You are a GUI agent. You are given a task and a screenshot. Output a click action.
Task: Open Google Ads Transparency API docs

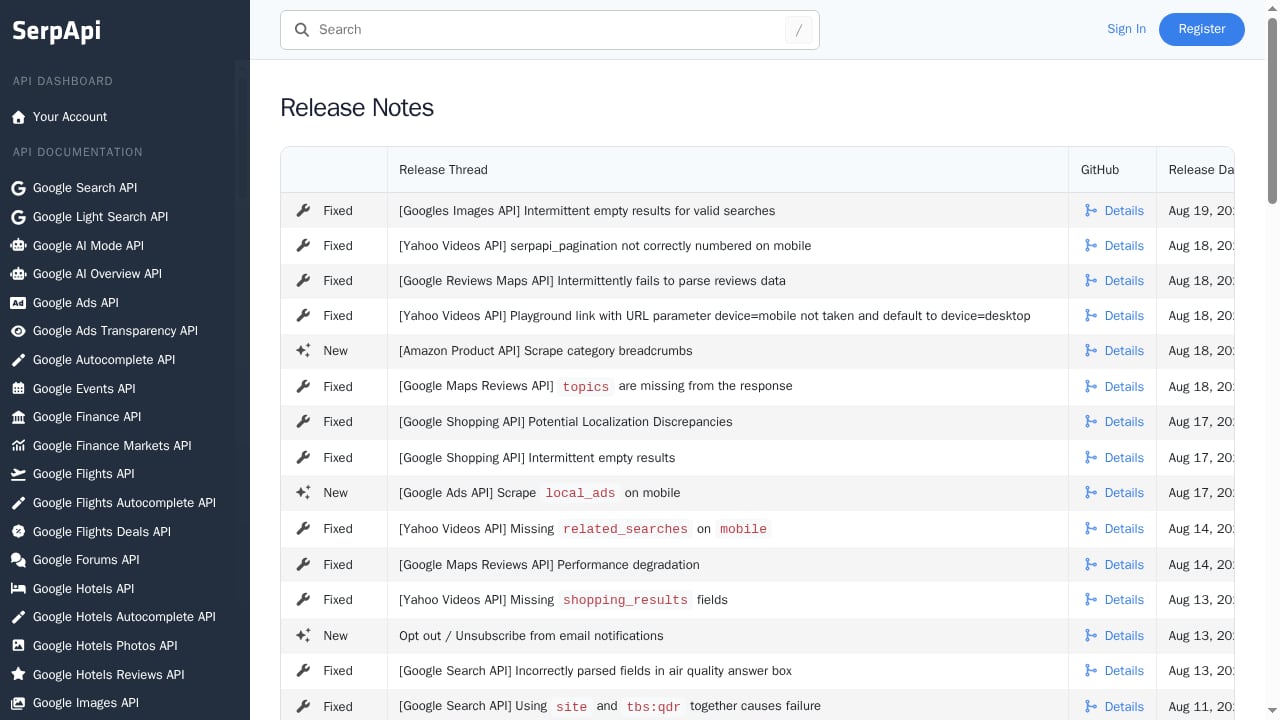point(115,331)
